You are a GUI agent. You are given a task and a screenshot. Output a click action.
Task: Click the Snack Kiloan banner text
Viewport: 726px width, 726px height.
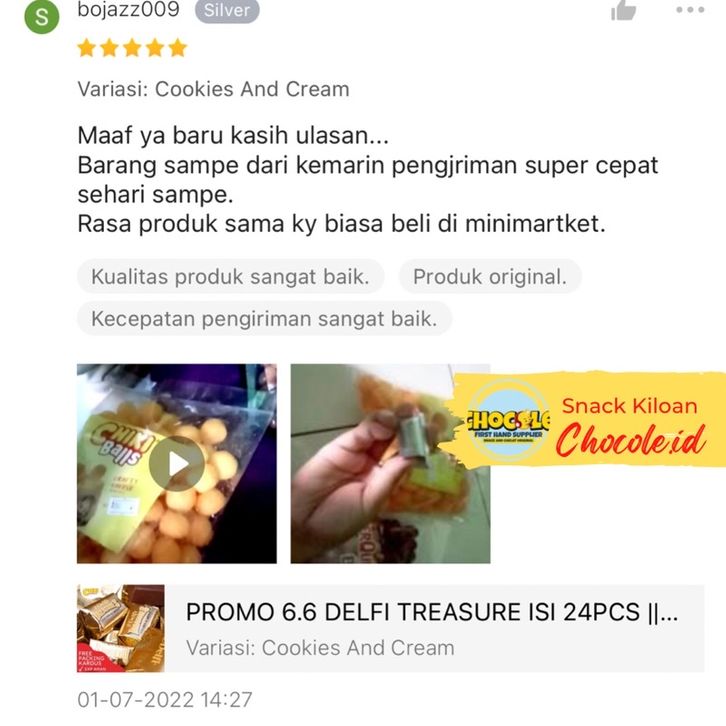[630, 406]
